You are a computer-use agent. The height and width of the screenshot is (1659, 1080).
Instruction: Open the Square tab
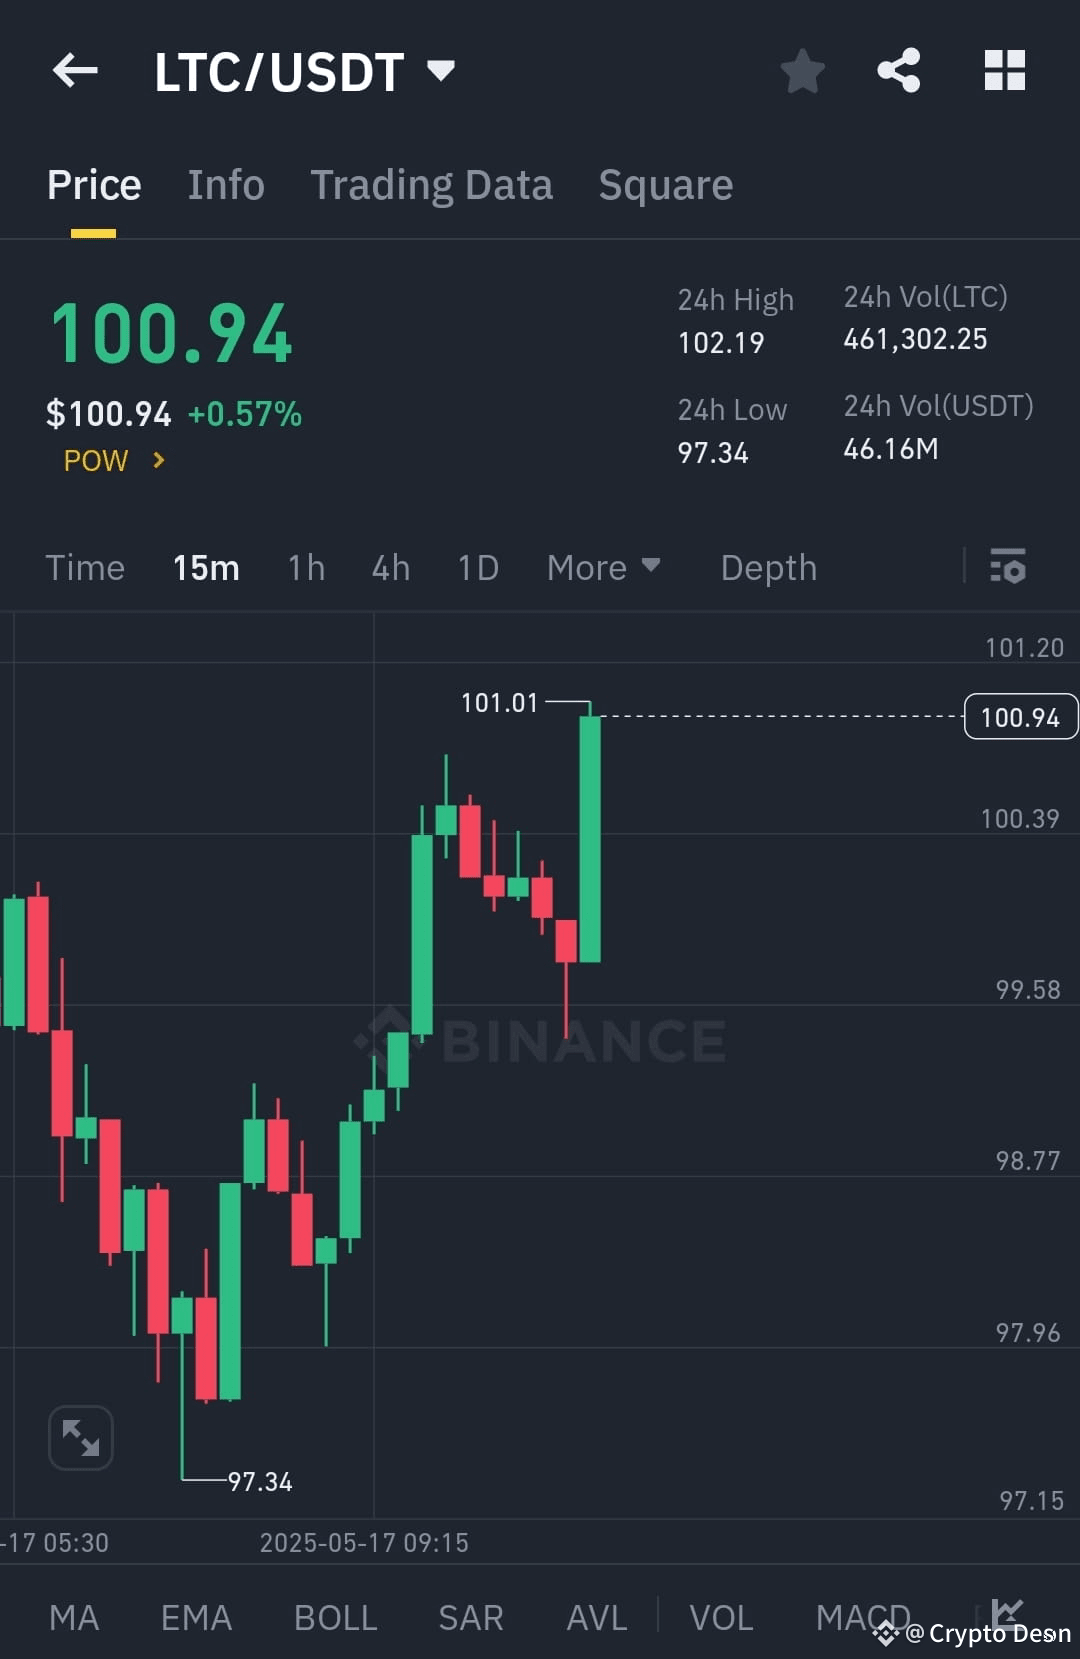click(x=665, y=185)
